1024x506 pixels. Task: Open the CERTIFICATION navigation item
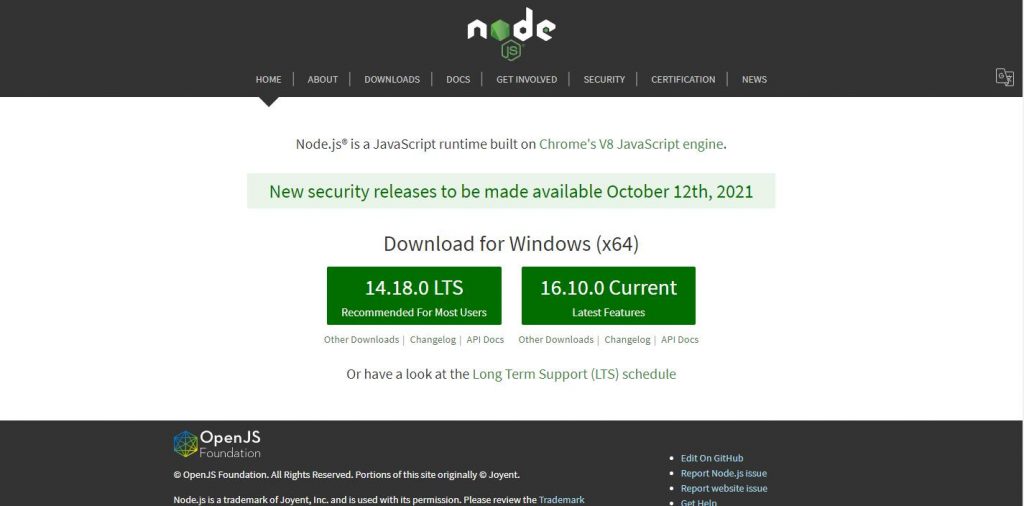click(x=683, y=80)
